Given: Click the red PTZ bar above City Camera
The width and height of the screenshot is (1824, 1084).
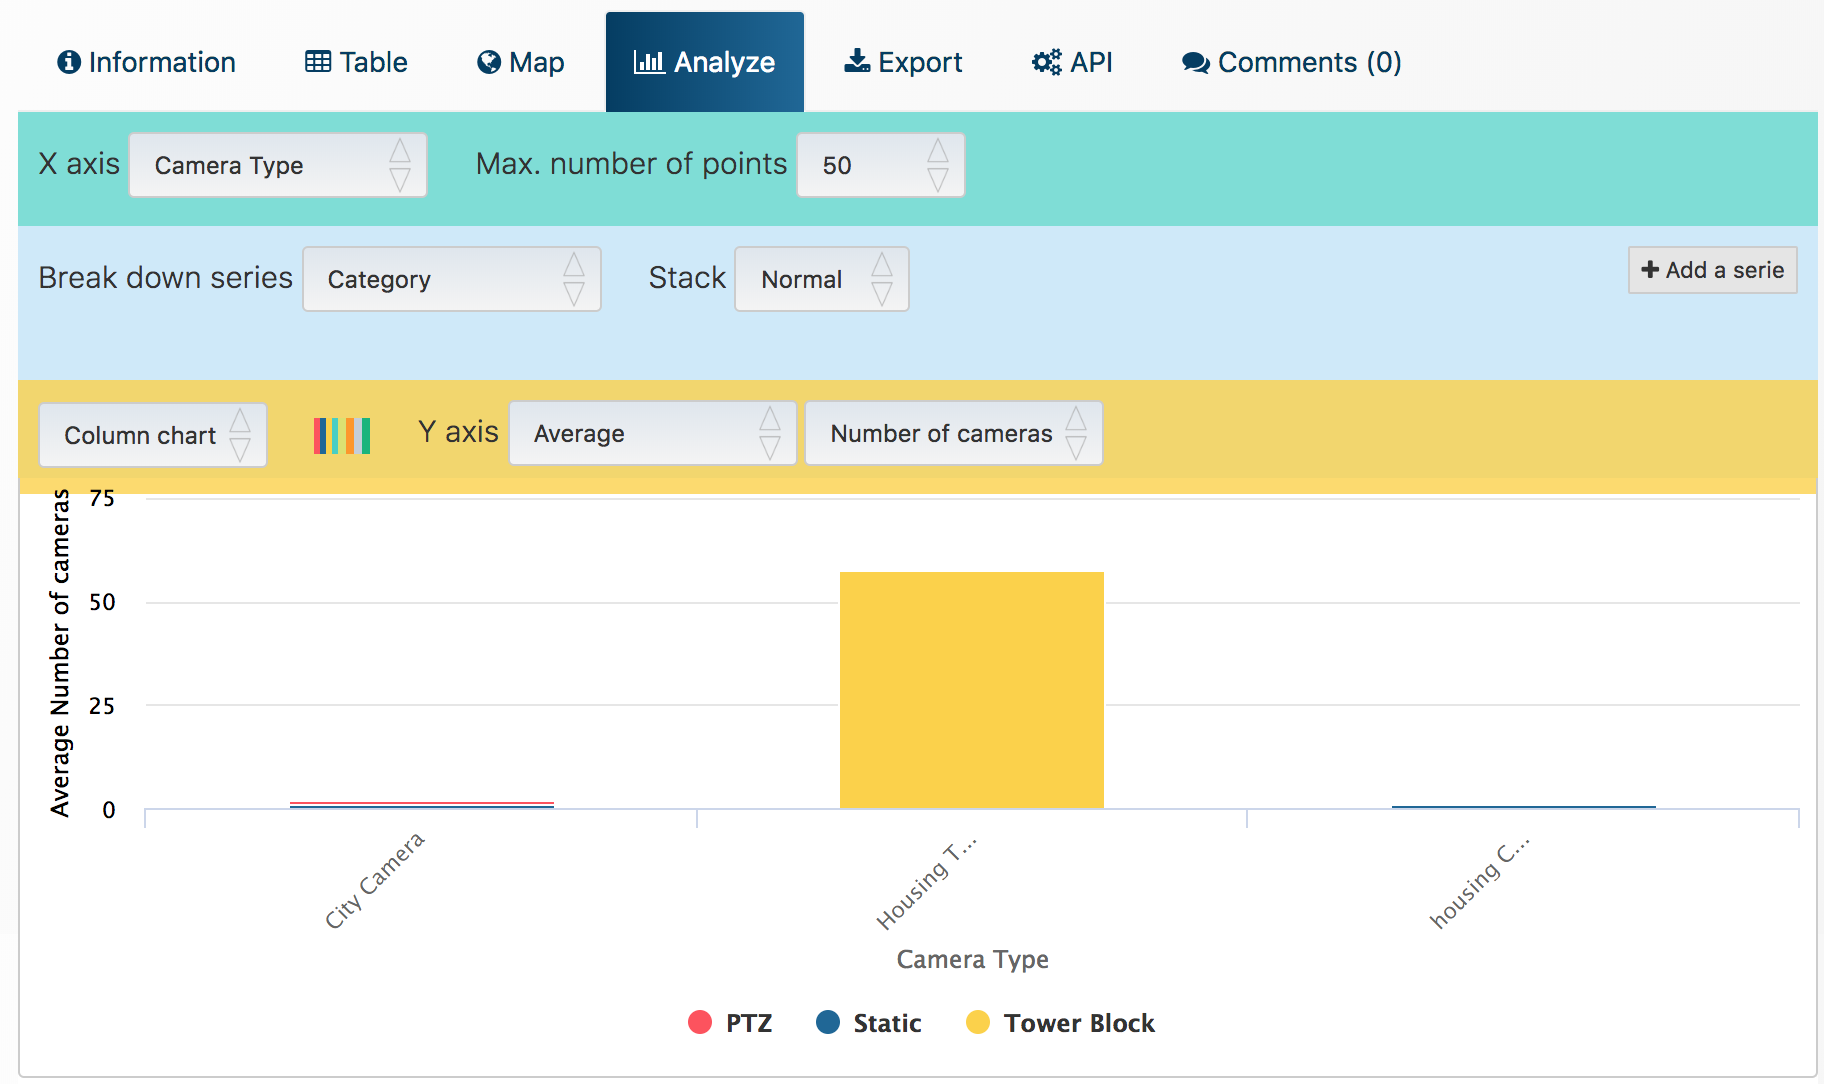Looking at the screenshot, I should (x=422, y=803).
